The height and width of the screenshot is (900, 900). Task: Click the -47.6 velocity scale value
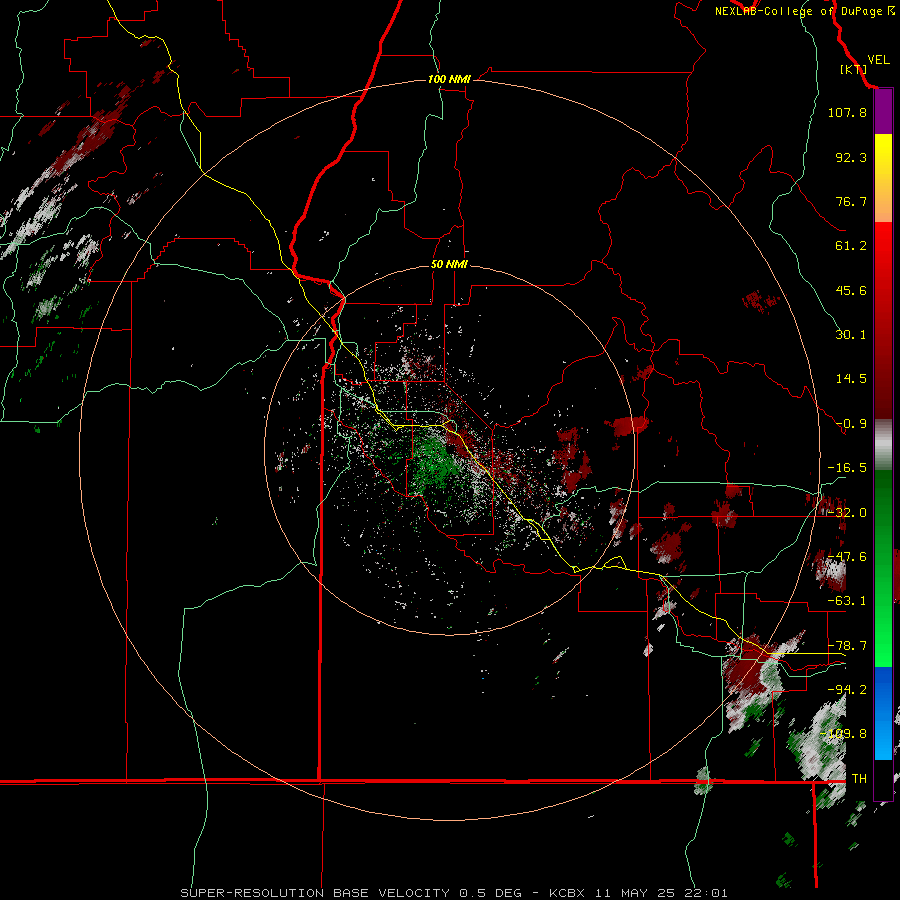[x=847, y=557]
